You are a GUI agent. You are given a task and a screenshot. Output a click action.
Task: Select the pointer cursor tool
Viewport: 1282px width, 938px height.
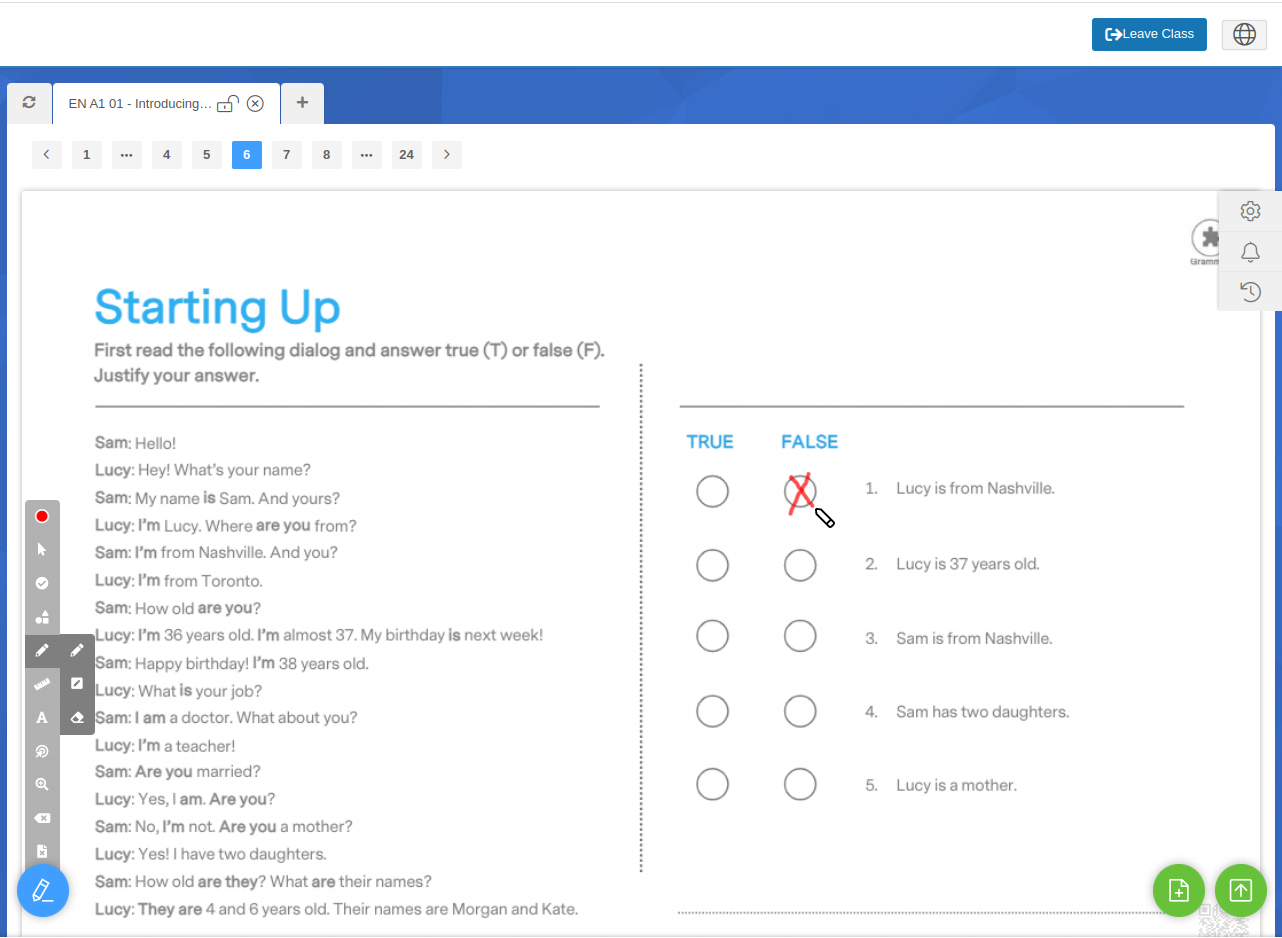coord(42,549)
